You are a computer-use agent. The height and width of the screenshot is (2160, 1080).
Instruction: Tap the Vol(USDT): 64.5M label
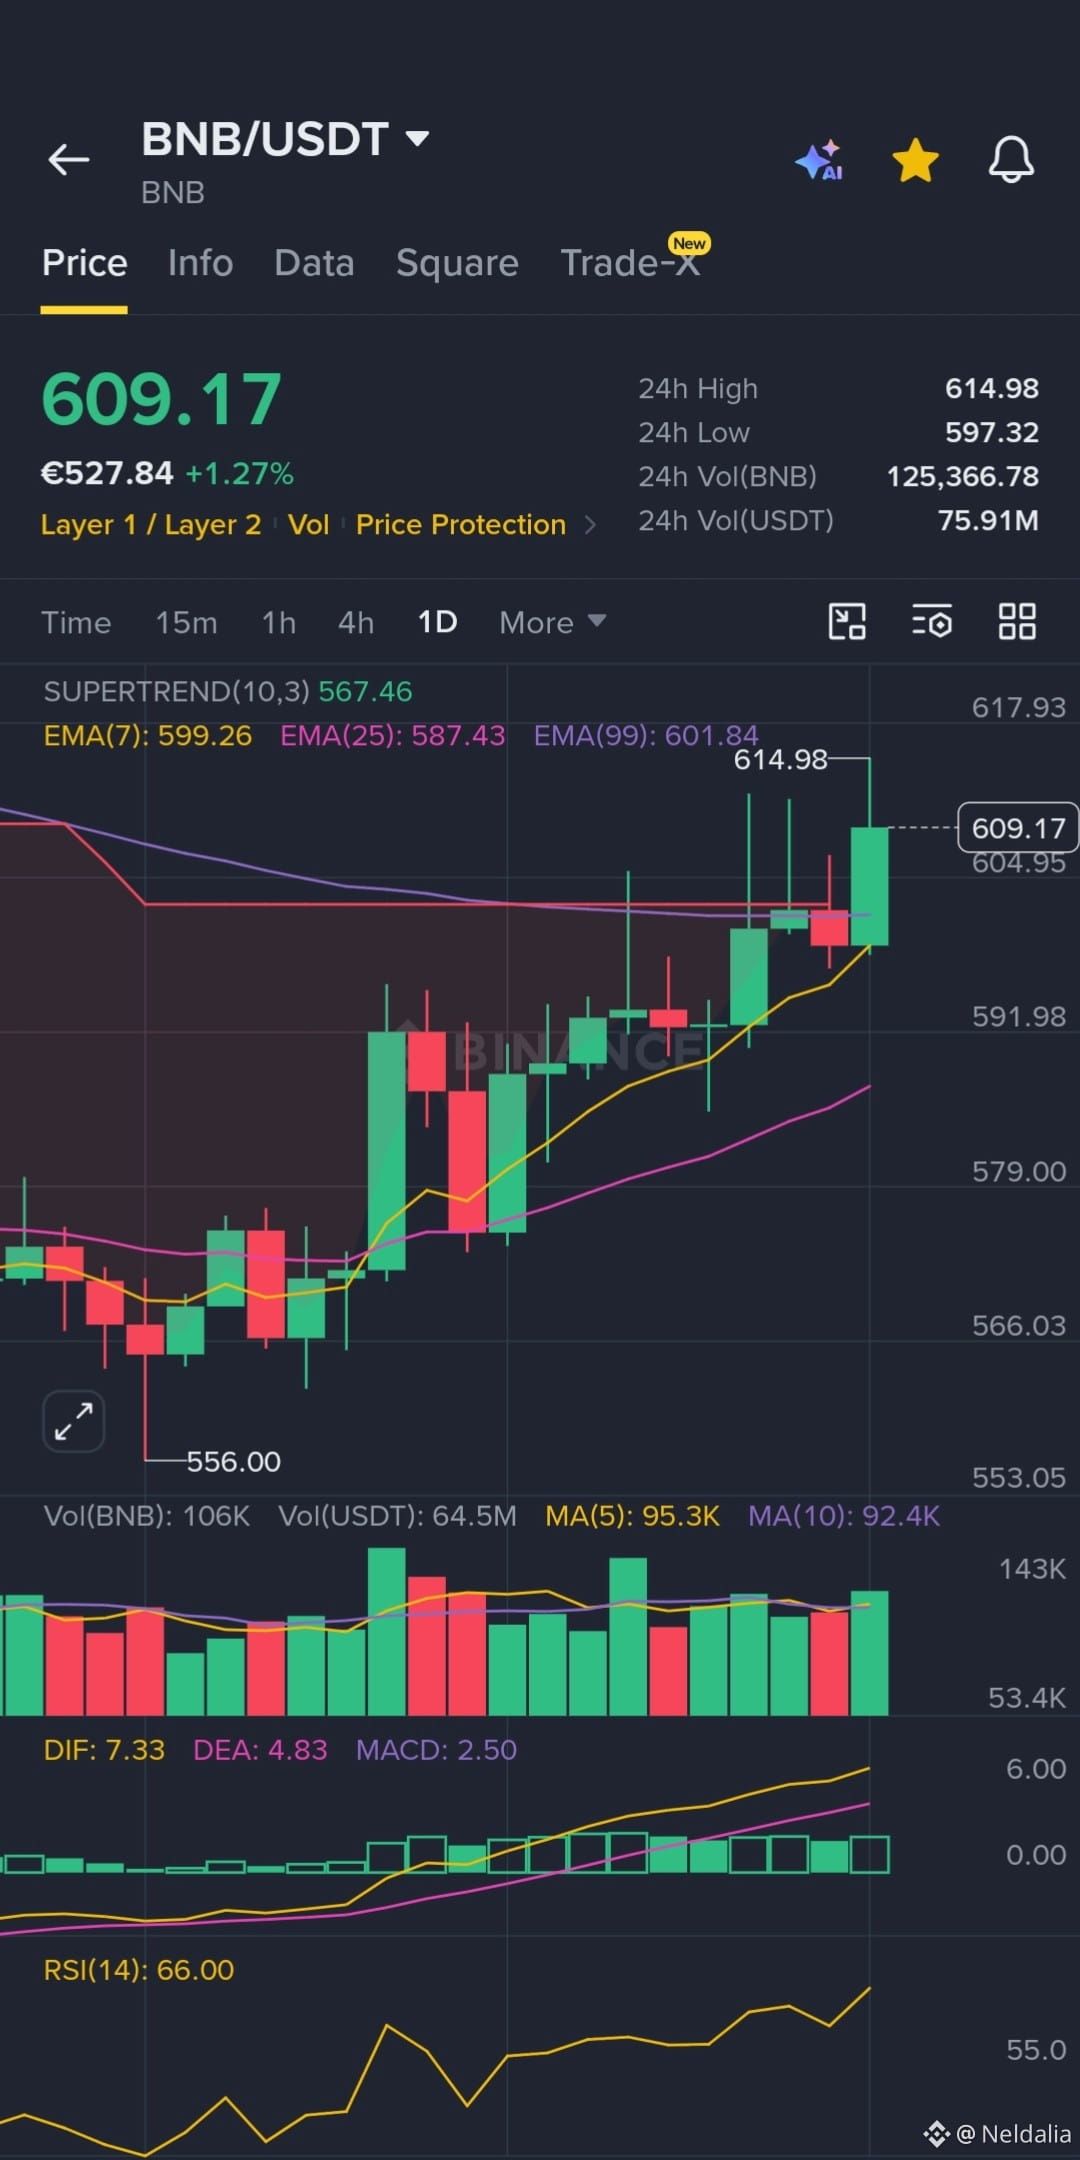tap(397, 1516)
